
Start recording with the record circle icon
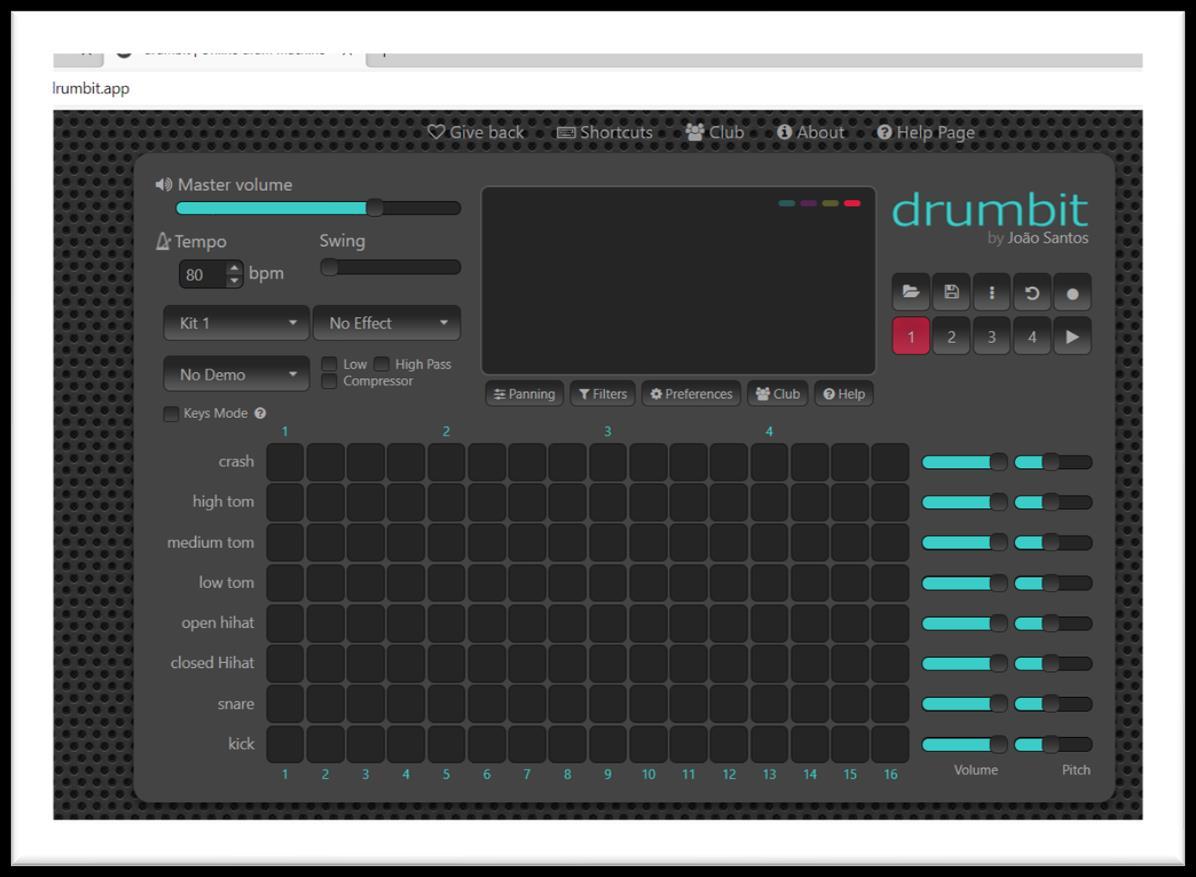click(x=1072, y=292)
